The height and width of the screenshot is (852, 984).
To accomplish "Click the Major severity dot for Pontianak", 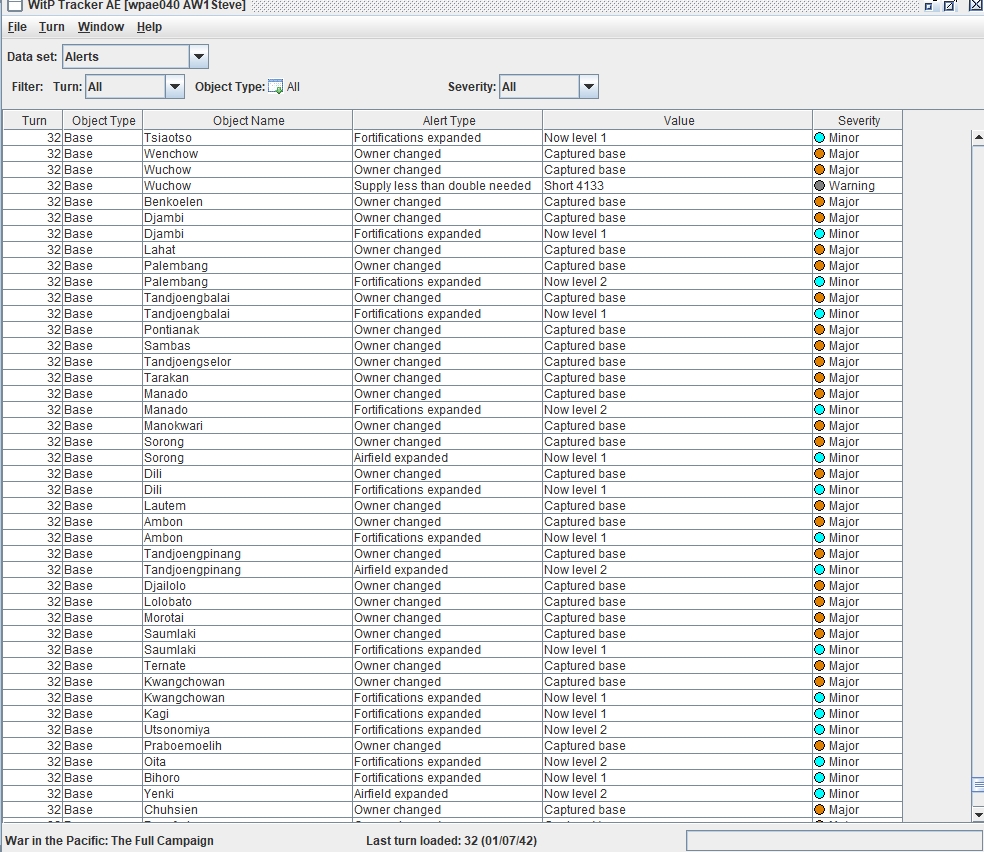I will (x=820, y=330).
